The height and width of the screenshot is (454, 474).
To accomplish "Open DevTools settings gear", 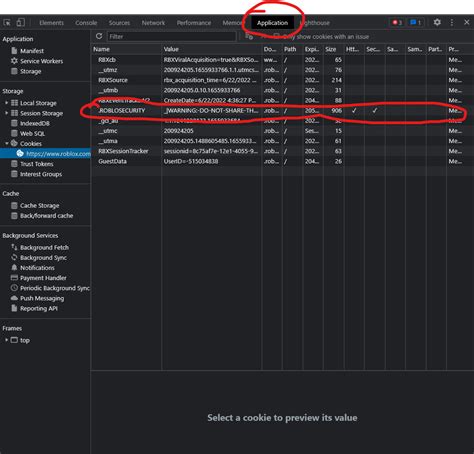I will [x=437, y=22].
